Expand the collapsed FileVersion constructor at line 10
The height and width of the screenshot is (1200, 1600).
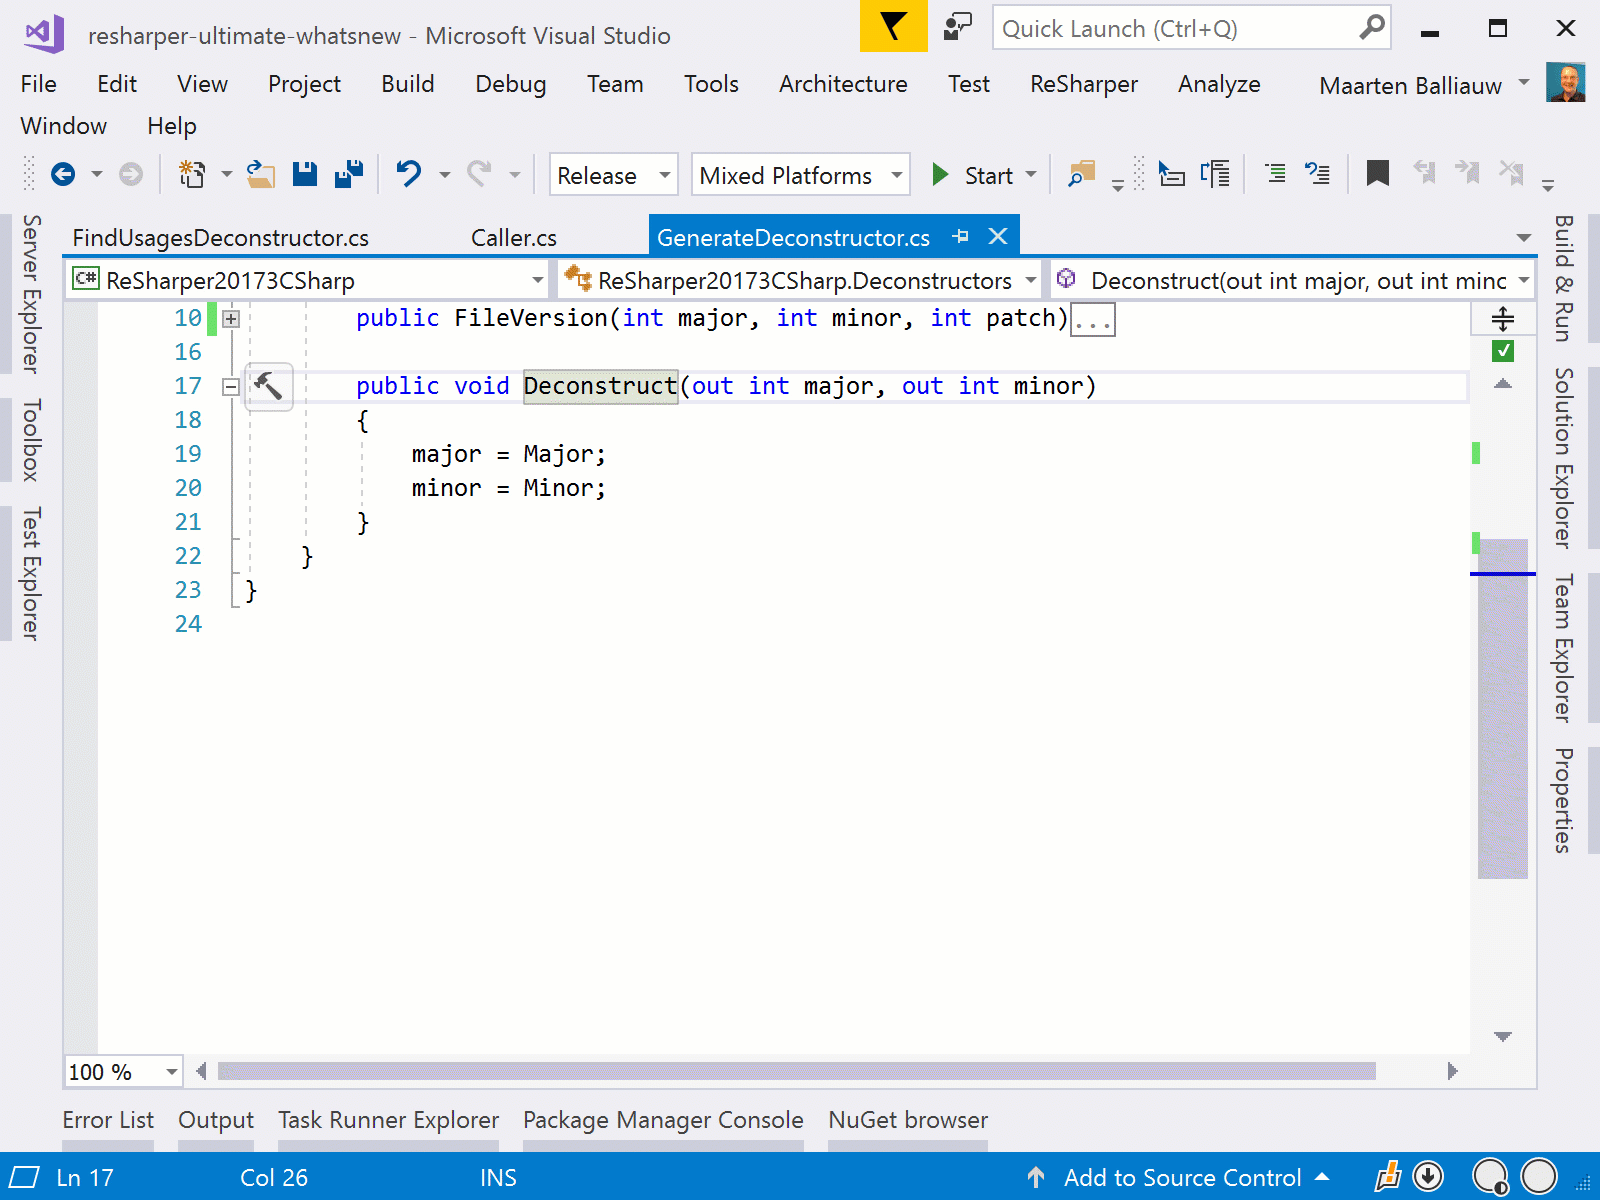click(x=231, y=319)
